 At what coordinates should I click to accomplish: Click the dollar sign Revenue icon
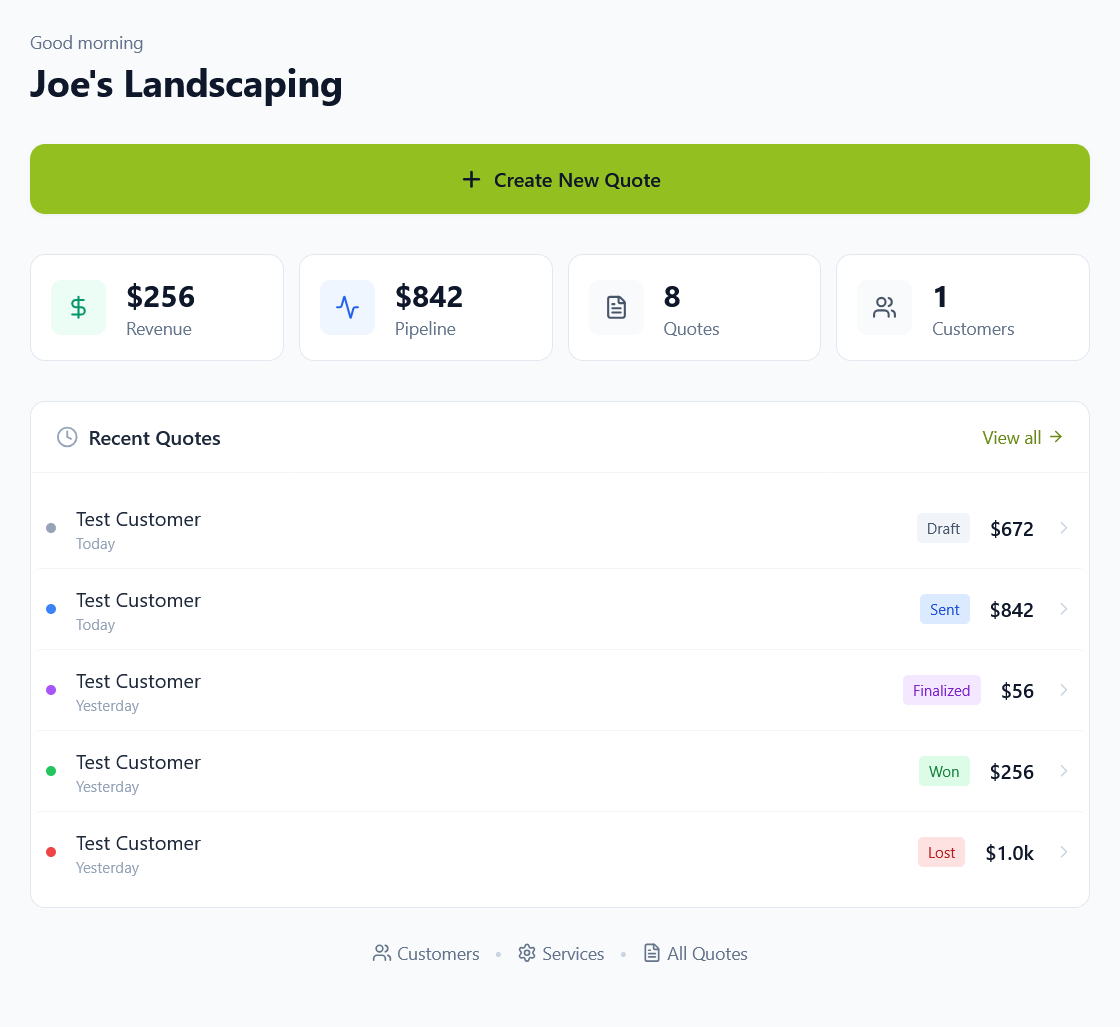[x=78, y=308]
